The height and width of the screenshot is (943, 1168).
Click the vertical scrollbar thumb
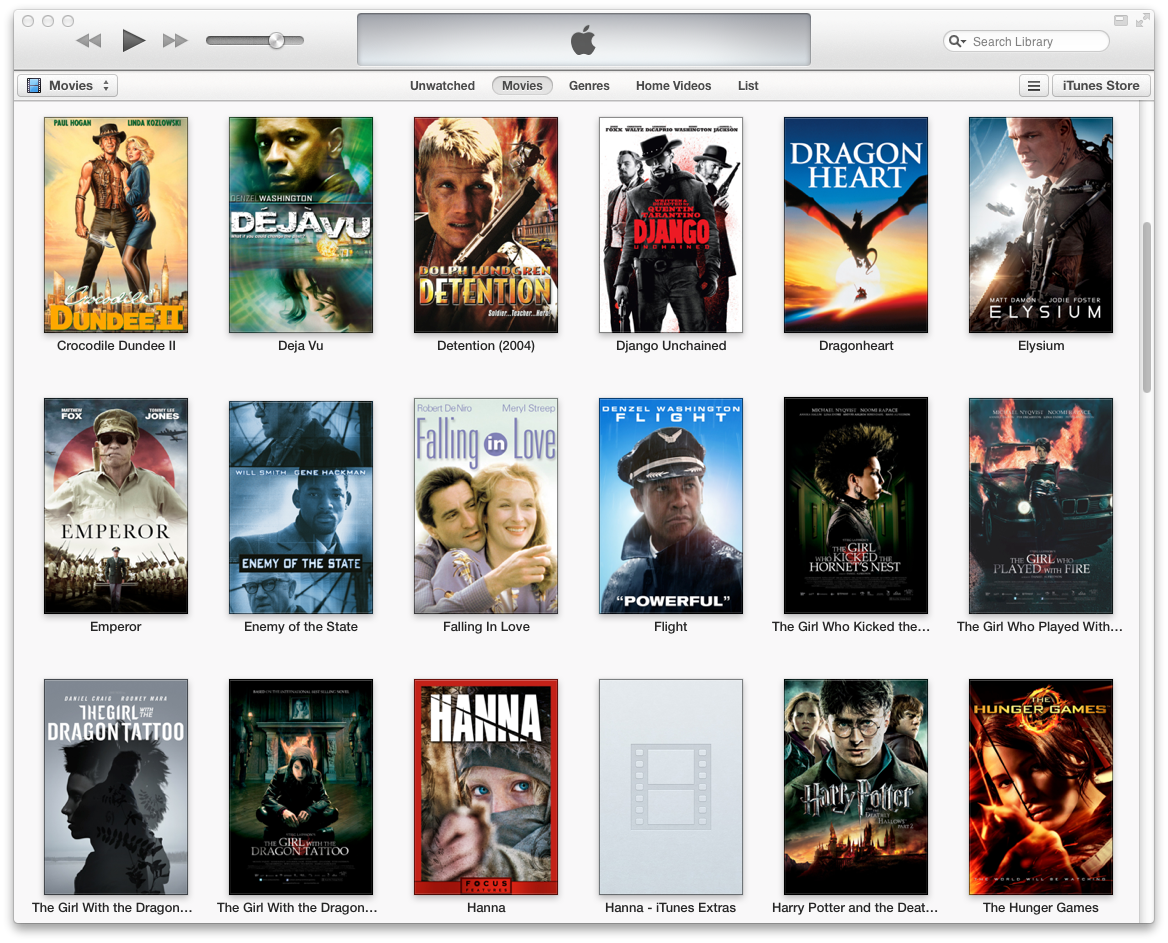pos(1147,307)
